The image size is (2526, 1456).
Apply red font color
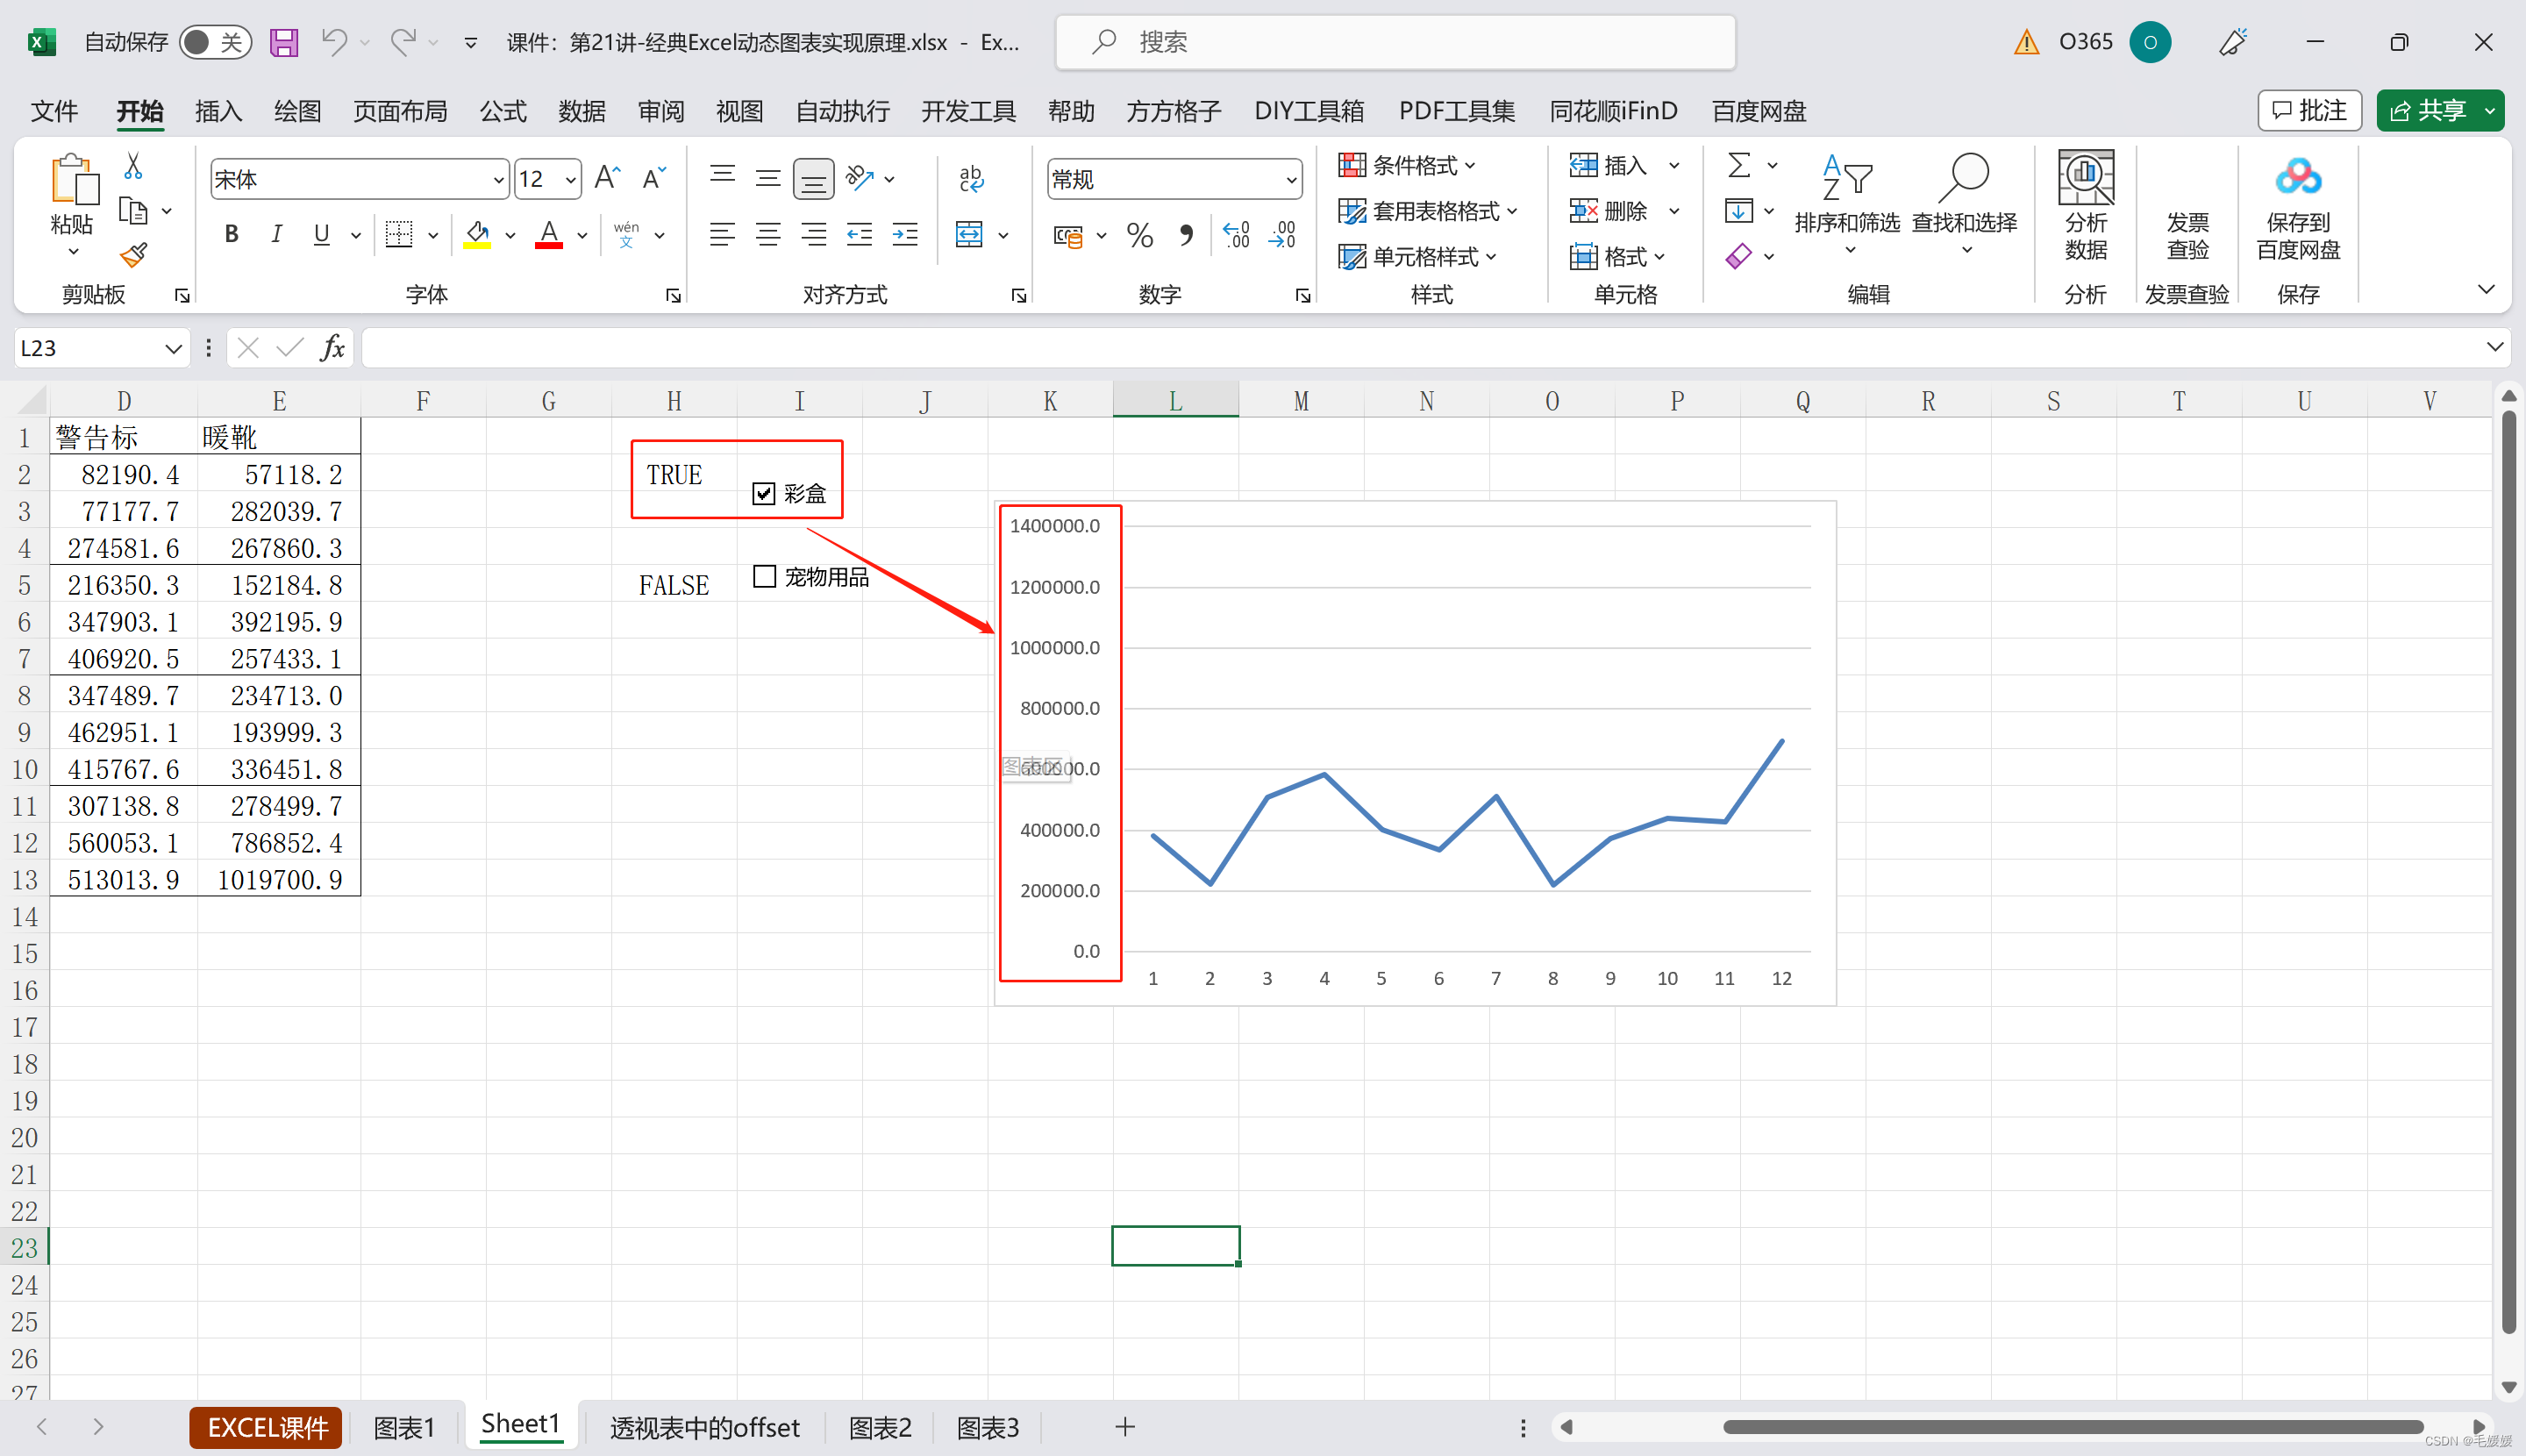pos(549,235)
